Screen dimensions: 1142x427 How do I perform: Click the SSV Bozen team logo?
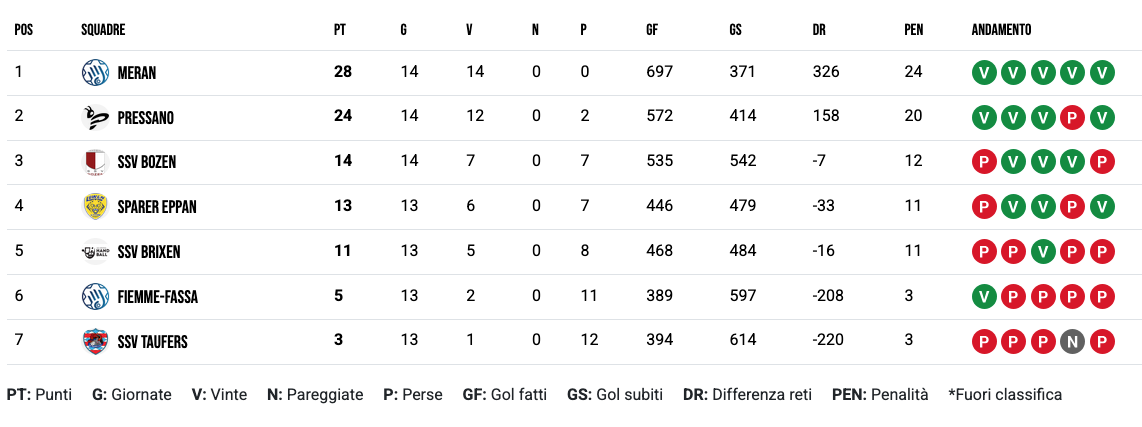point(94,162)
